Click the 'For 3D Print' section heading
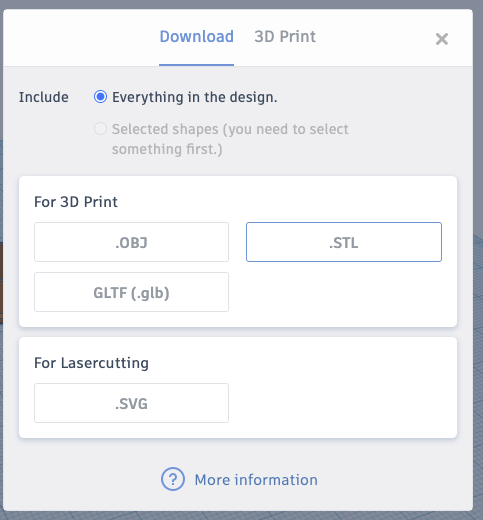The image size is (483, 520). [76, 202]
